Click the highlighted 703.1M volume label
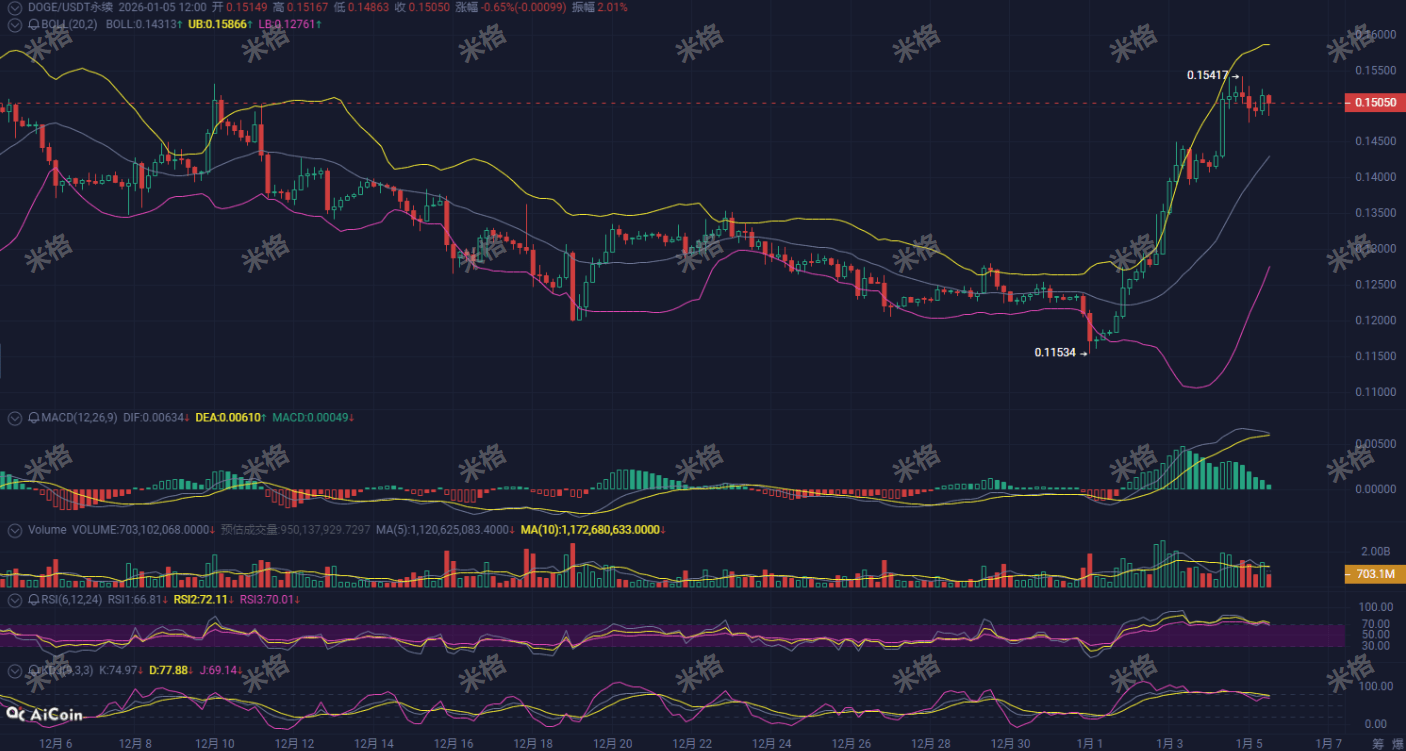The image size is (1406, 751). click(1374, 574)
